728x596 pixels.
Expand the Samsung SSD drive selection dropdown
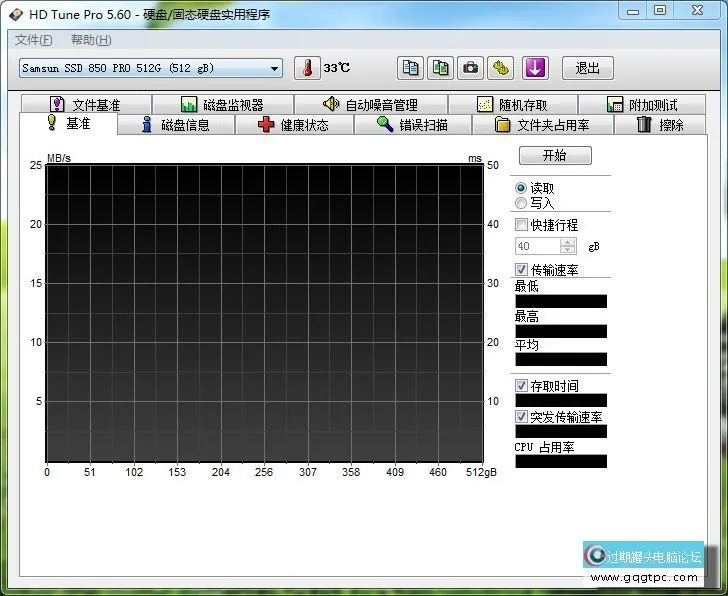pos(275,68)
